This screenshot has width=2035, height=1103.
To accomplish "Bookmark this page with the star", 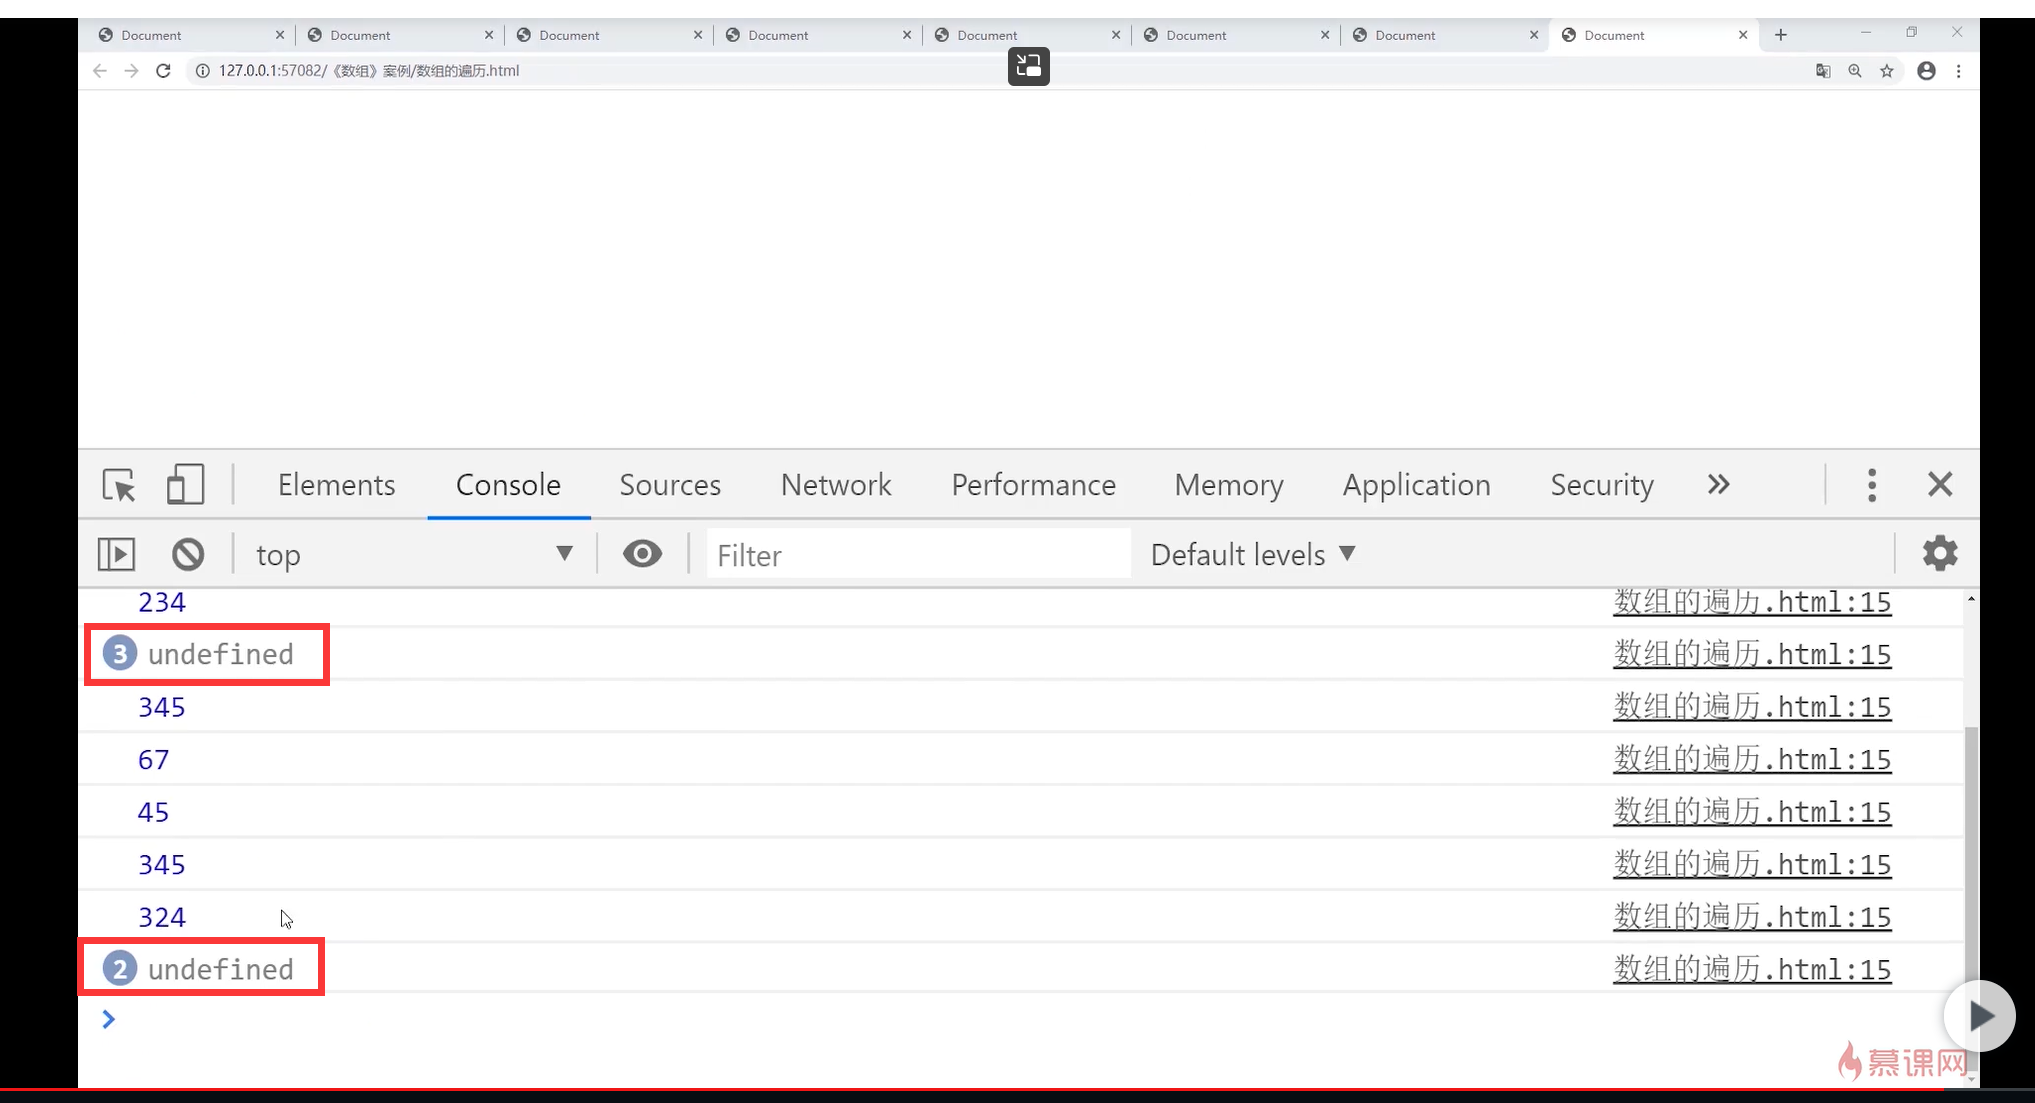I will tap(1887, 71).
